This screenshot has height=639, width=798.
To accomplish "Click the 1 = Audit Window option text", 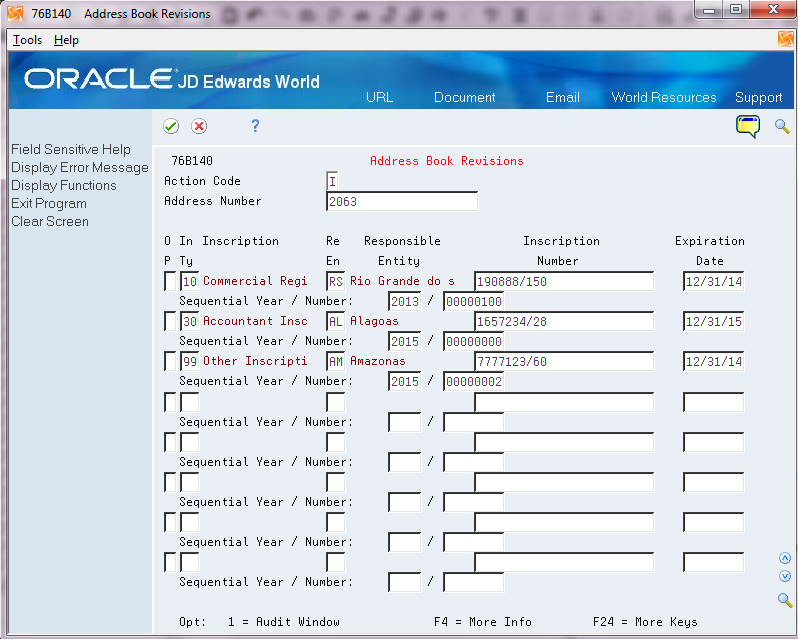I will (284, 622).
